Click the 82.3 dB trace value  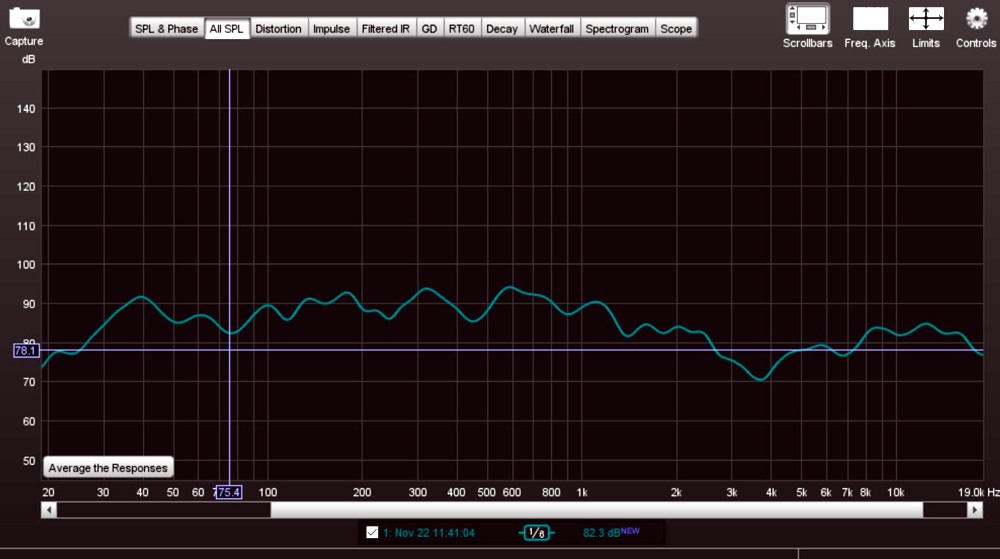coord(601,533)
